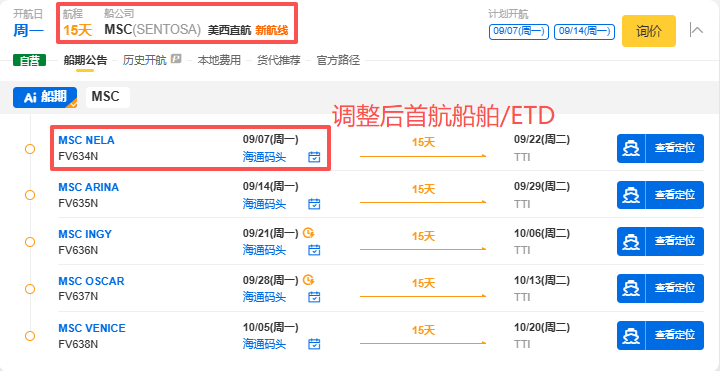The image size is (720, 371).
Task: Switch to the 本地费用 tab
Action: click(x=219, y=60)
